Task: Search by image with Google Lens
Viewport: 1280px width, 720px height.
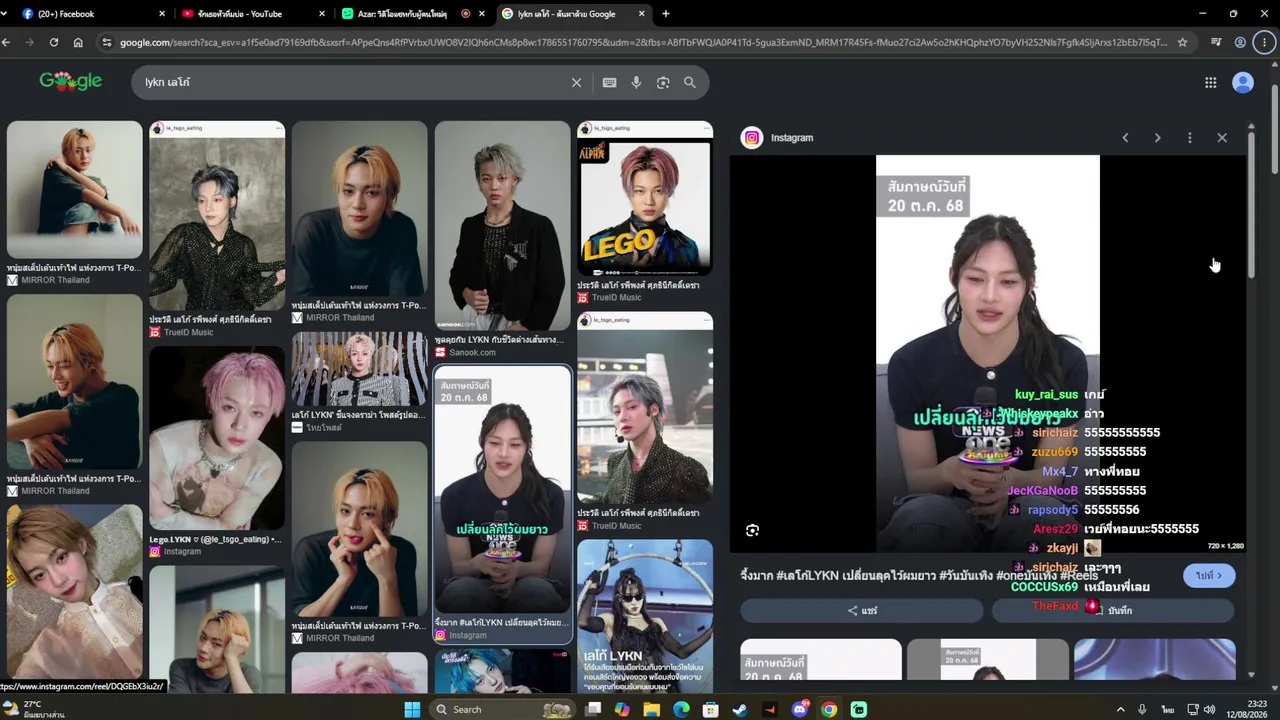Action: coord(663,83)
